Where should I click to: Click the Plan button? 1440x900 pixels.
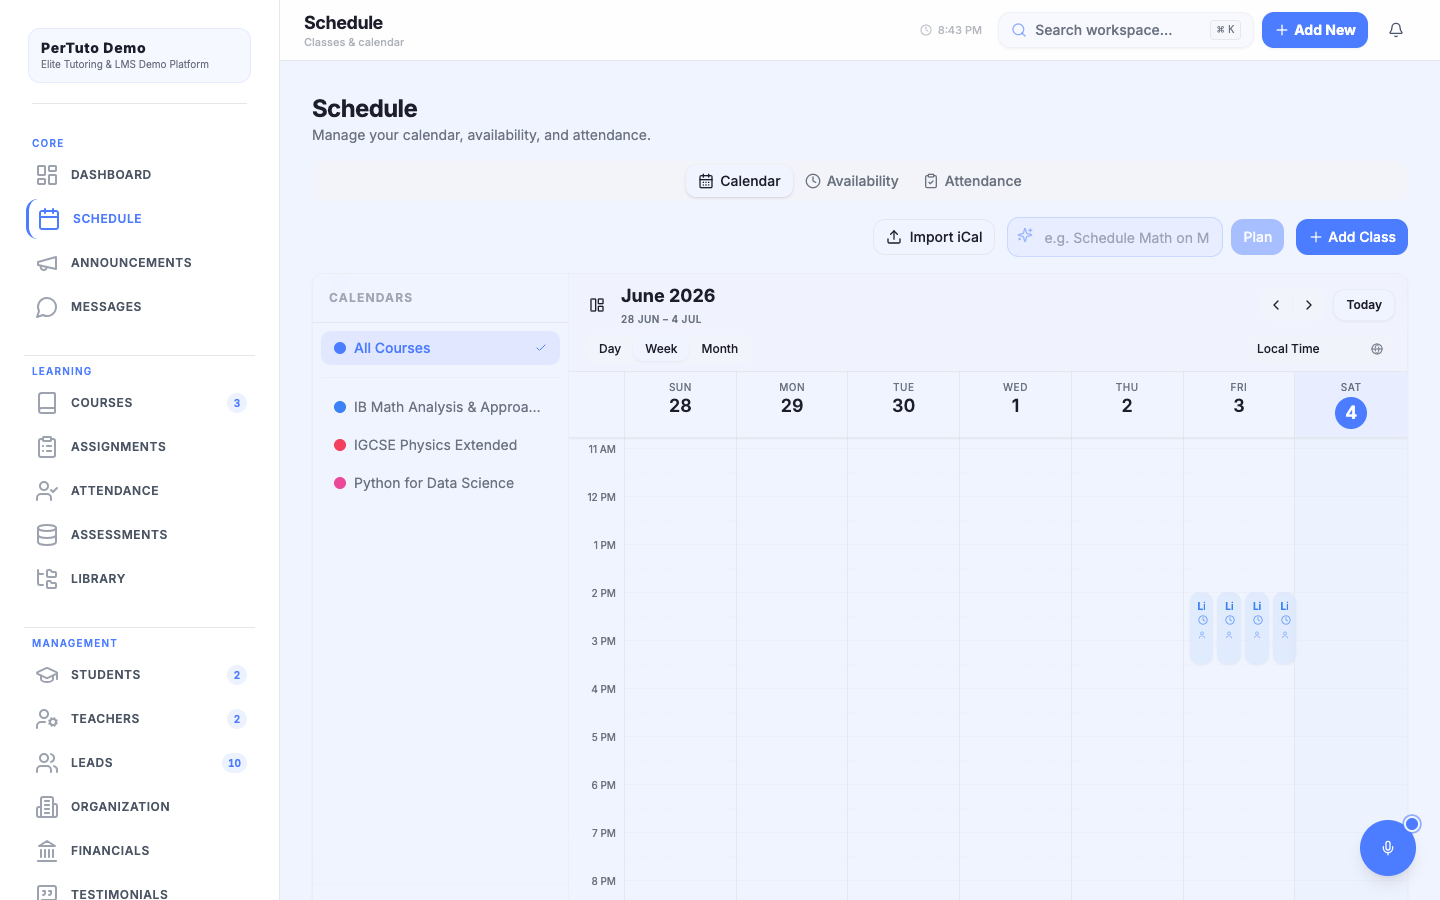point(1257,237)
